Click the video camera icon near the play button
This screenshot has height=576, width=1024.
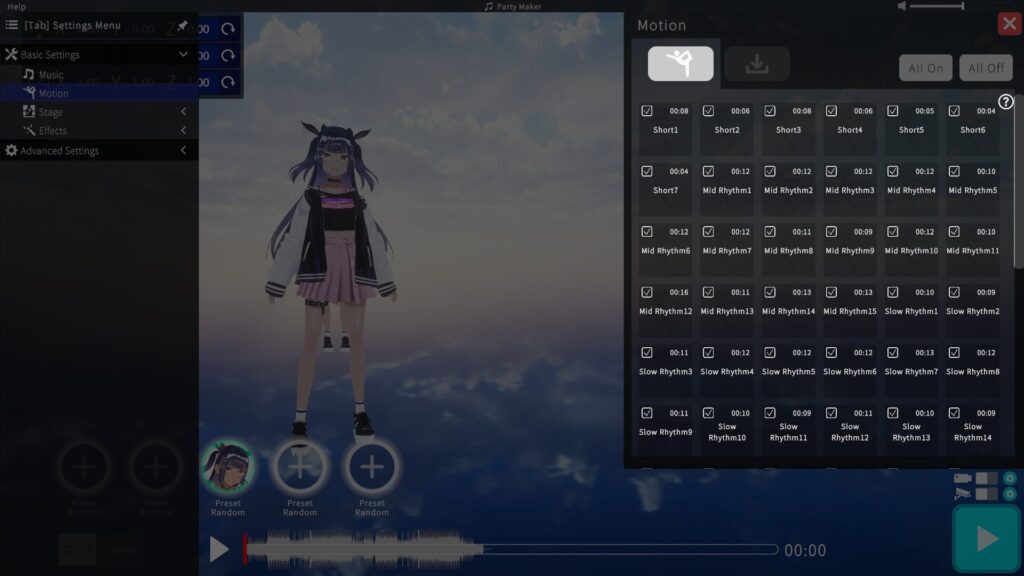[962, 478]
